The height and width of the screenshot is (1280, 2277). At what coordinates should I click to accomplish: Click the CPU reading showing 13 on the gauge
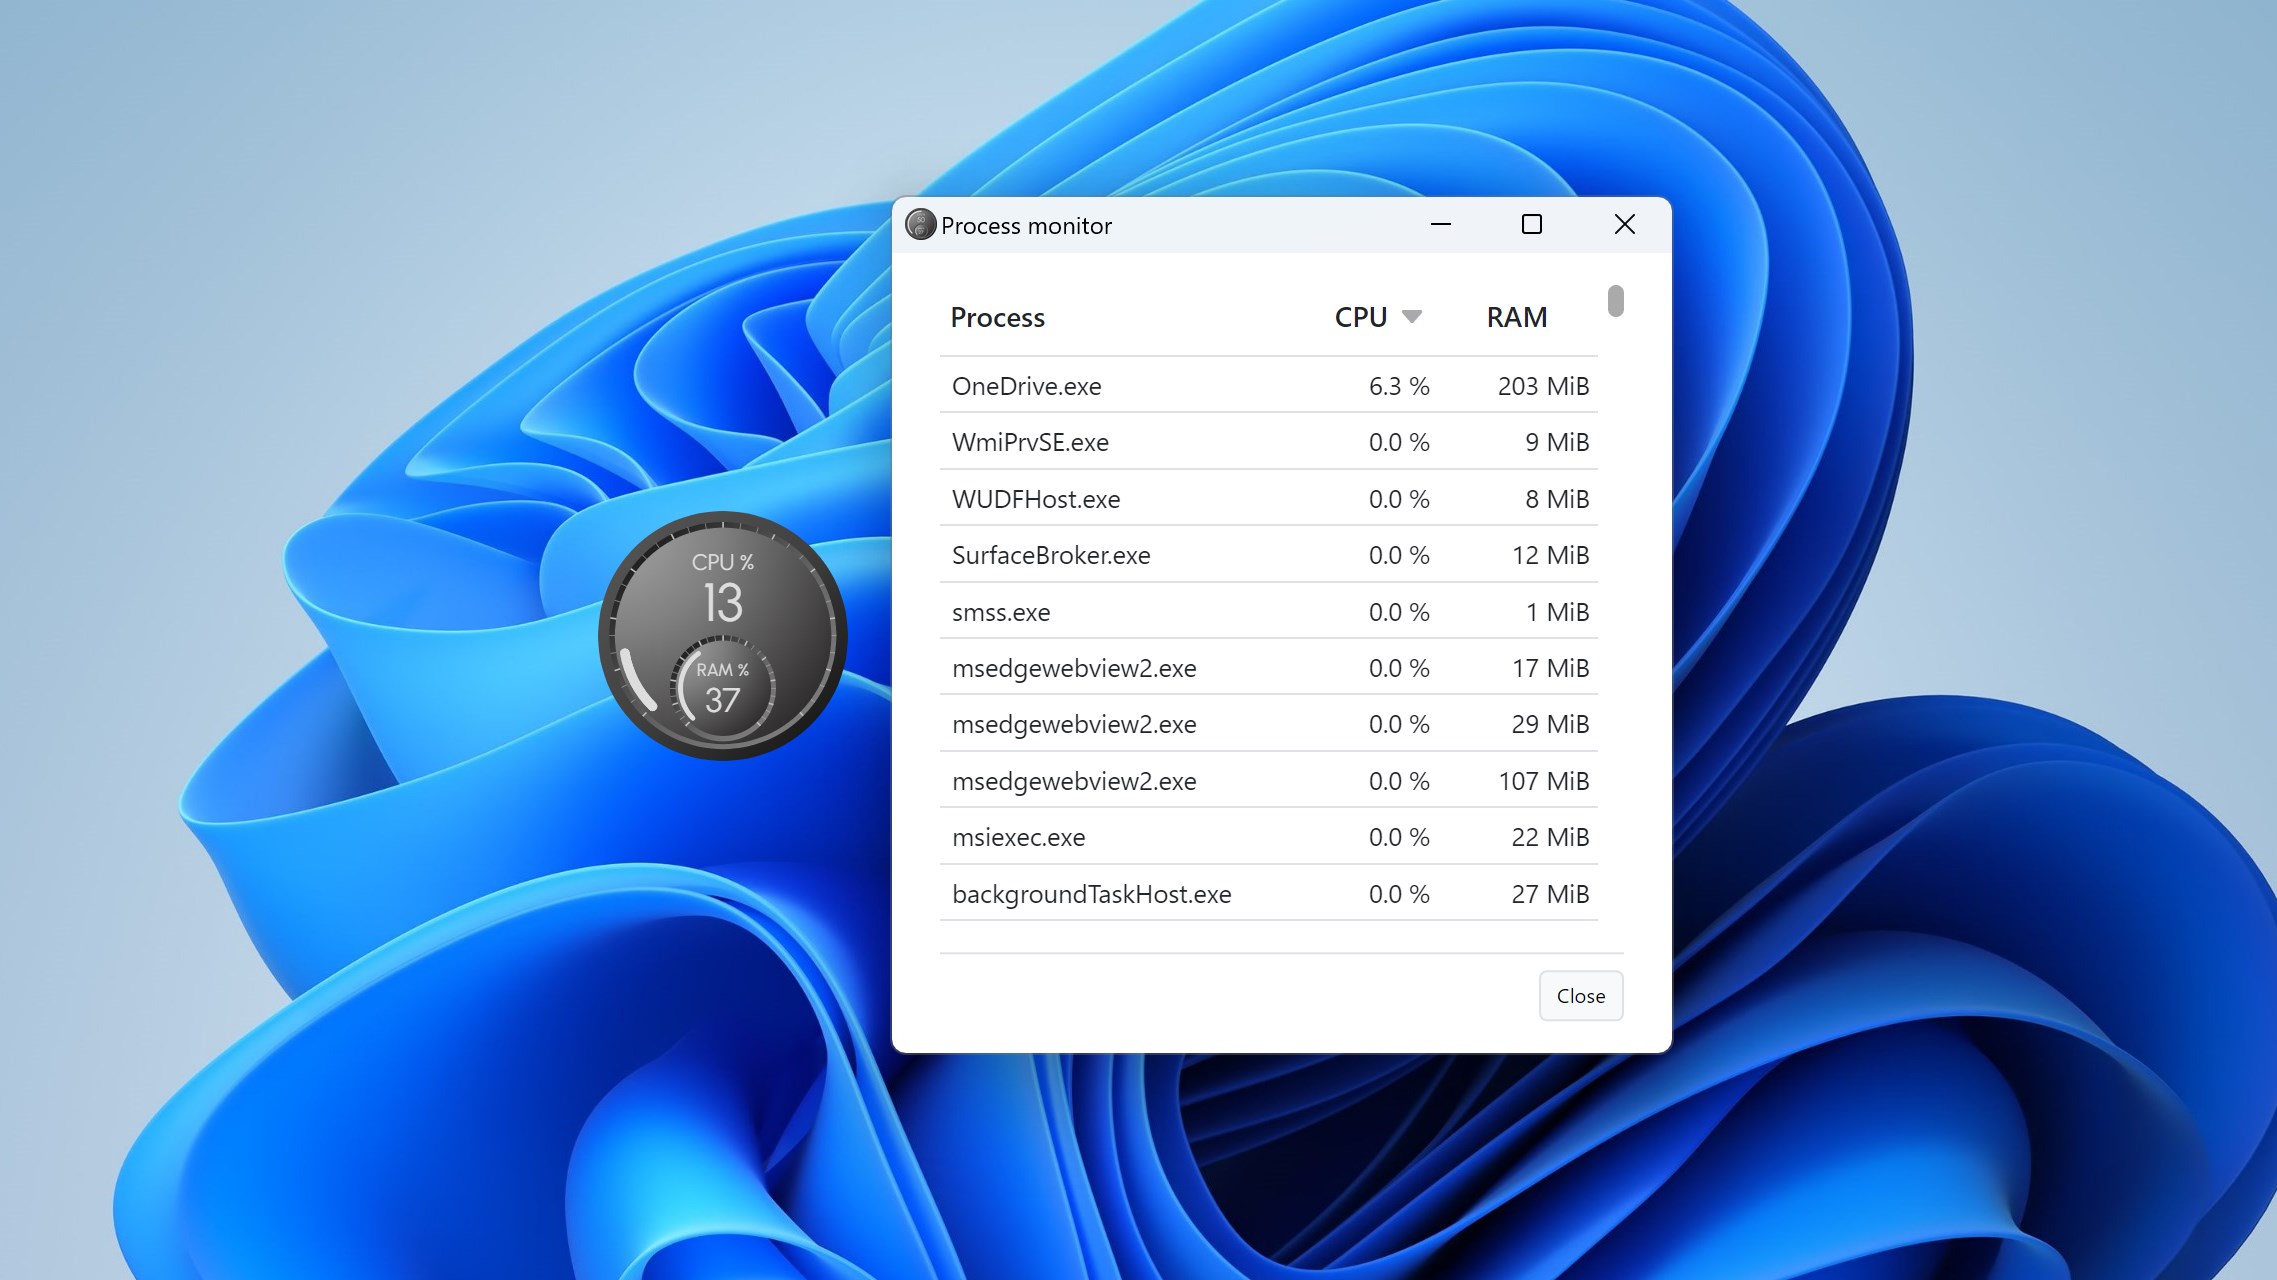click(x=722, y=603)
